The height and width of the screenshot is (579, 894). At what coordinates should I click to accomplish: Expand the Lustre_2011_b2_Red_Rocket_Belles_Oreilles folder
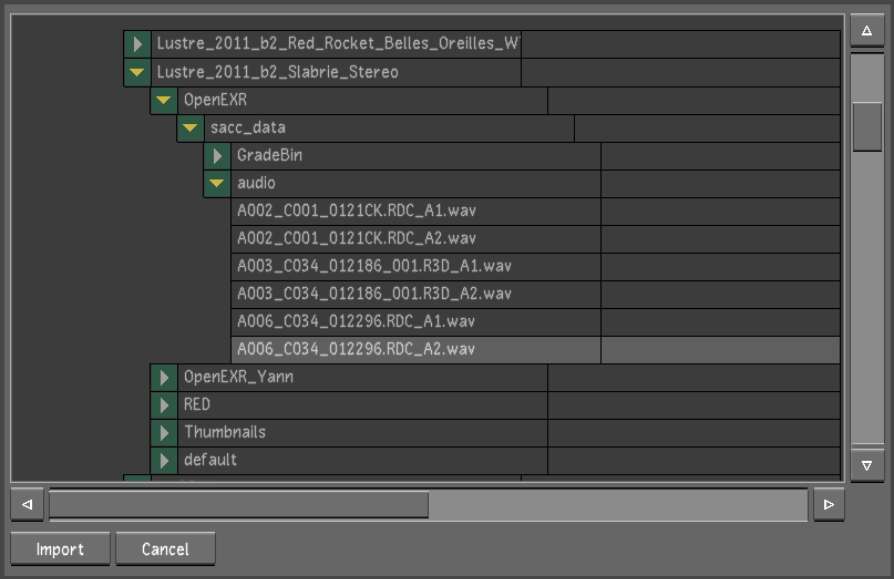[137, 44]
